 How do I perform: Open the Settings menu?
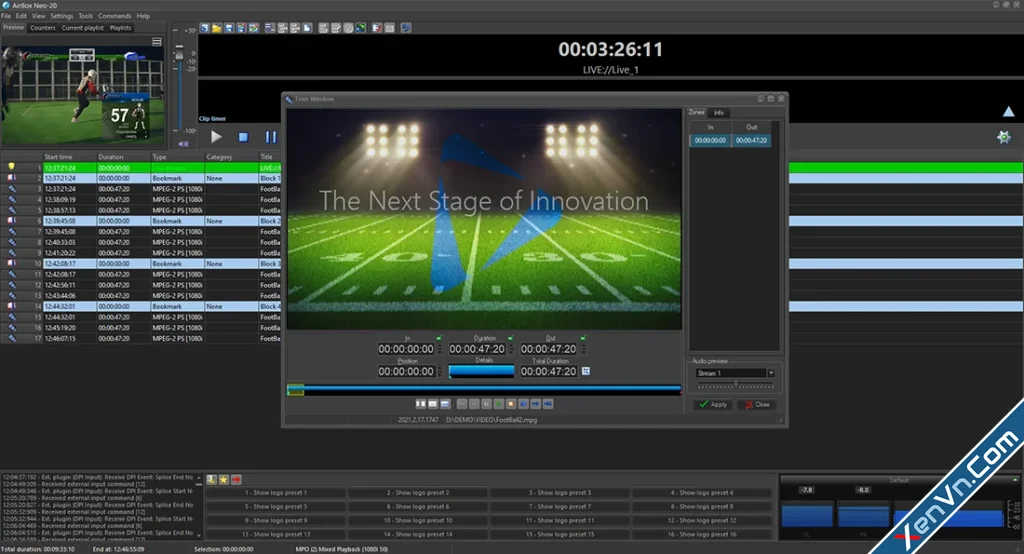pyautogui.click(x=61, y=16)
